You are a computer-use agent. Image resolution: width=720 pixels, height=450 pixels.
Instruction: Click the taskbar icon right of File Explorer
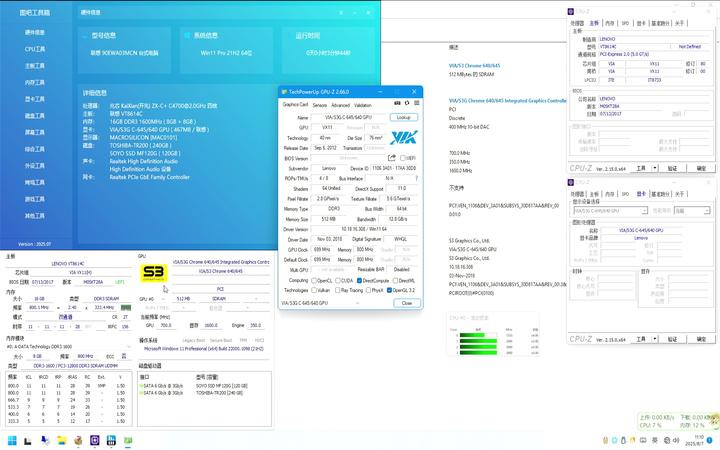pyautogui.click(x=78, y=441)
